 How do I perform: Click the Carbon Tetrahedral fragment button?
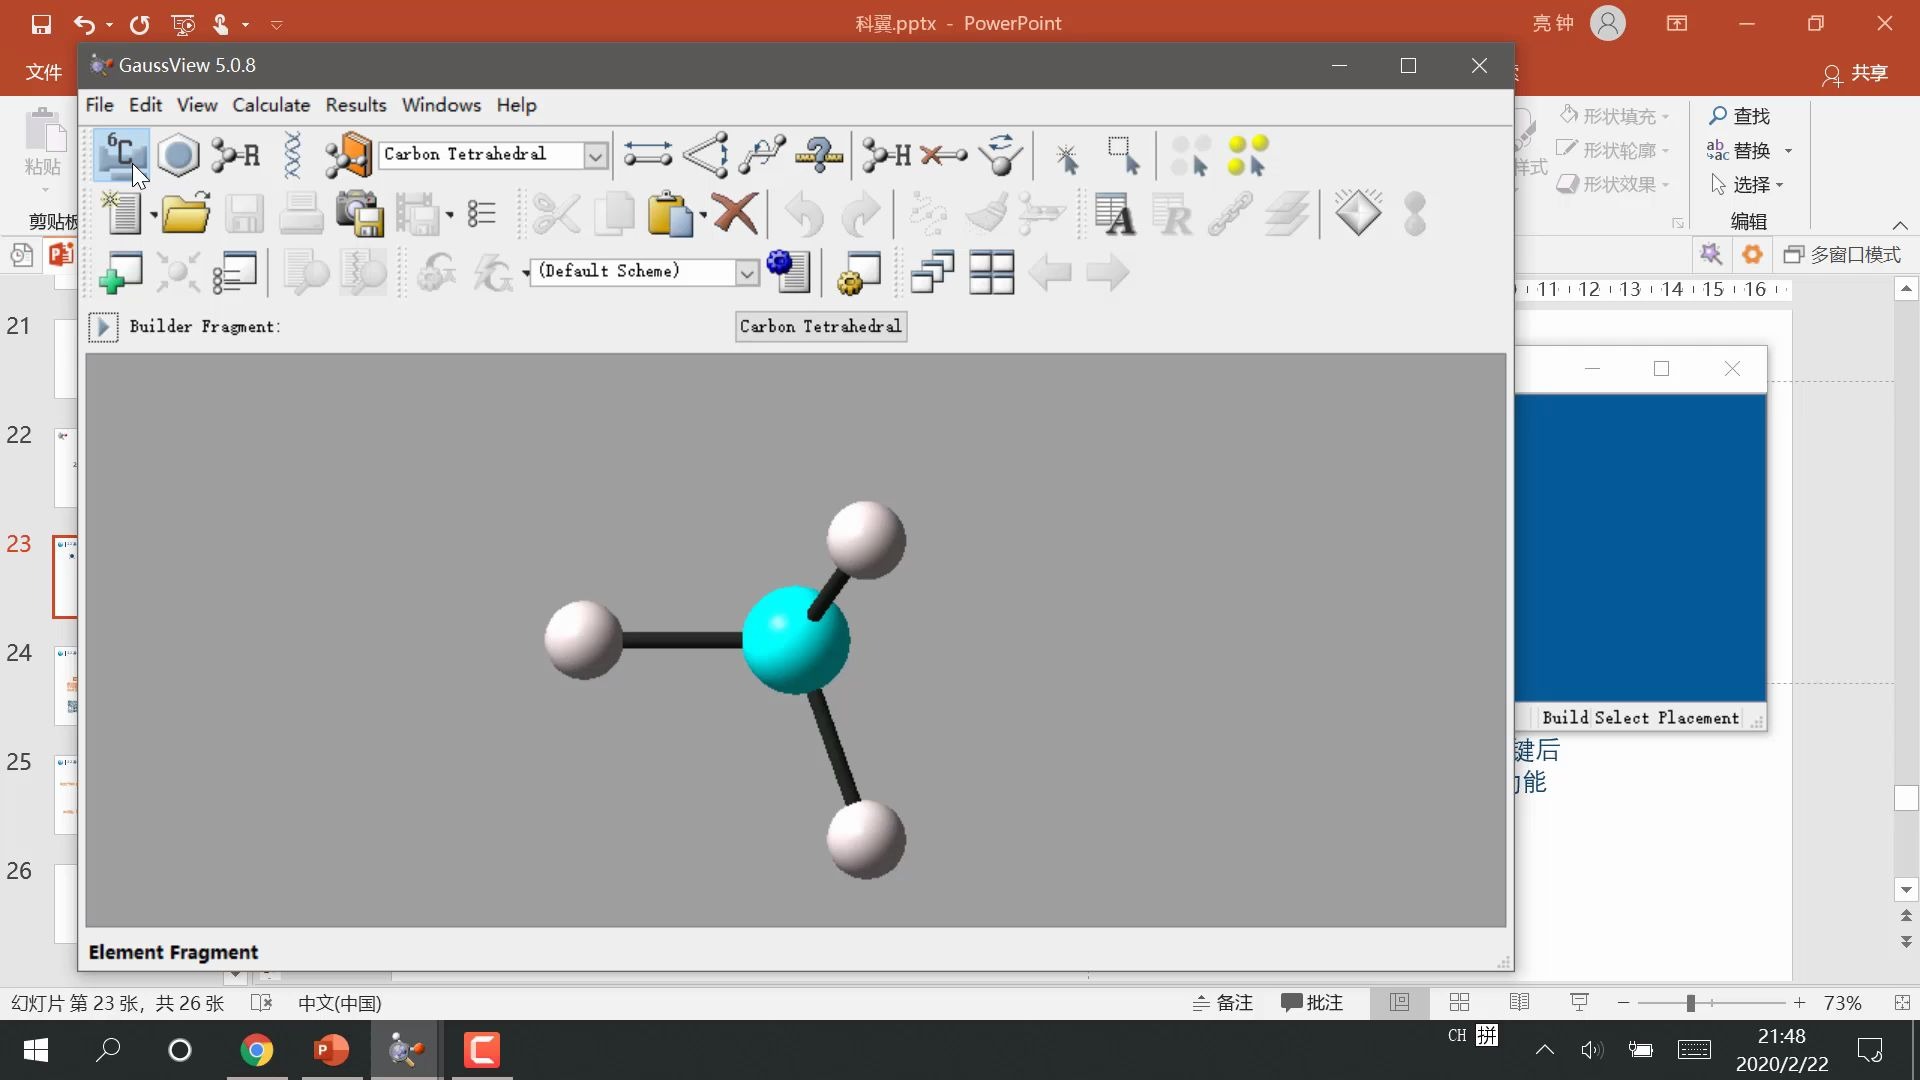(x=820, y=327)
